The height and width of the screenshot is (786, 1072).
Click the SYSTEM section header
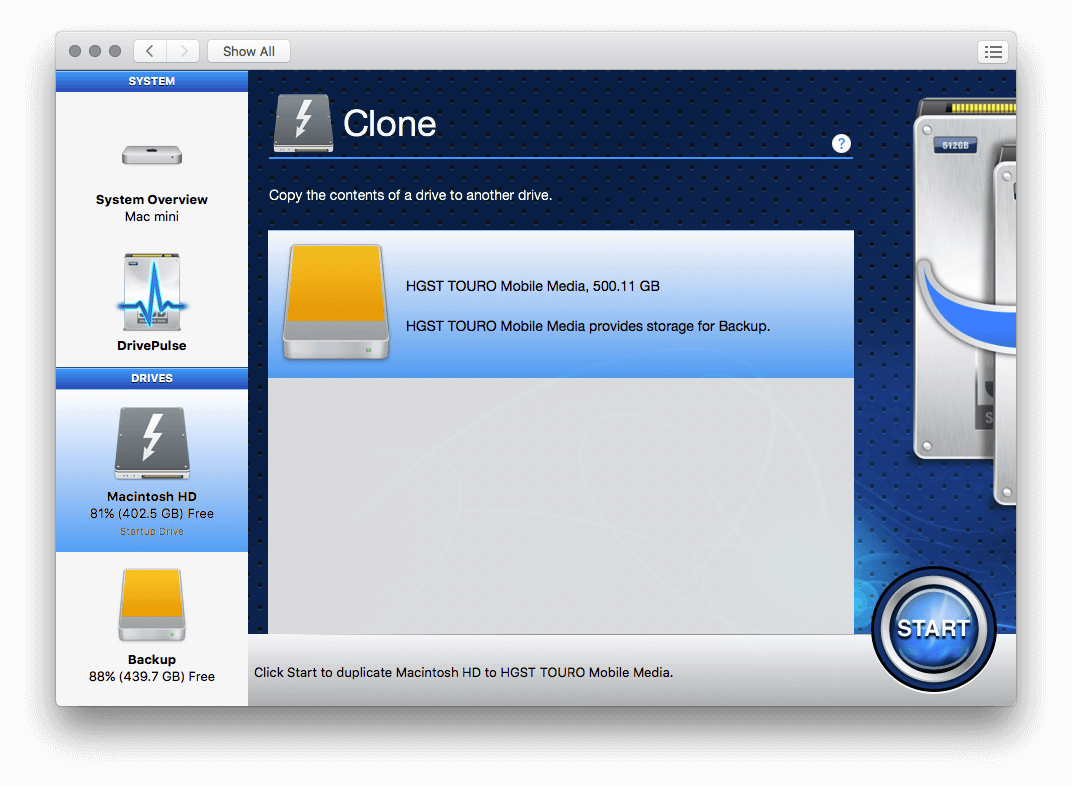tap(151, 81)
